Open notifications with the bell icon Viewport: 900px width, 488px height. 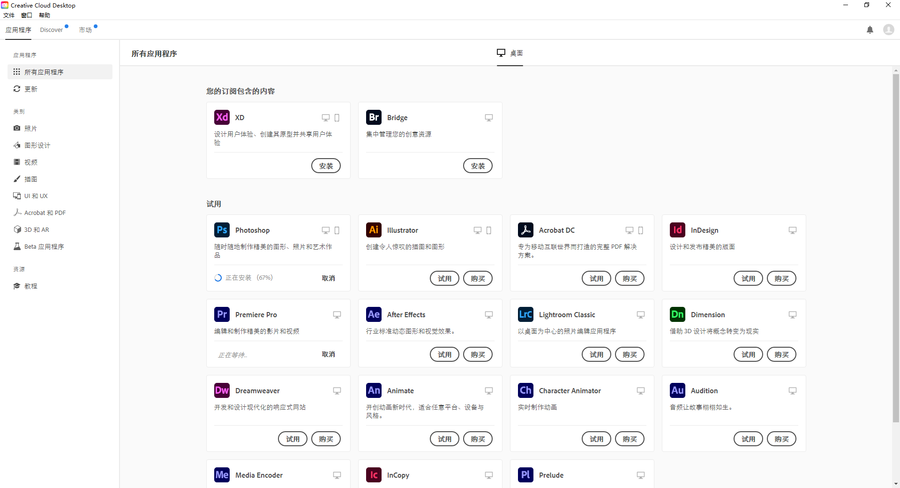pos(870,30)
